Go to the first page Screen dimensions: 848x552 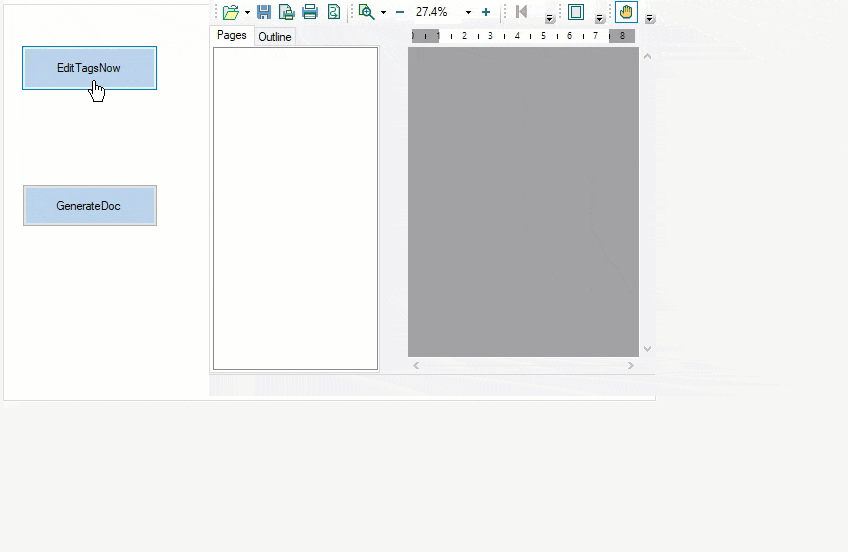click(x=521, y=12)
